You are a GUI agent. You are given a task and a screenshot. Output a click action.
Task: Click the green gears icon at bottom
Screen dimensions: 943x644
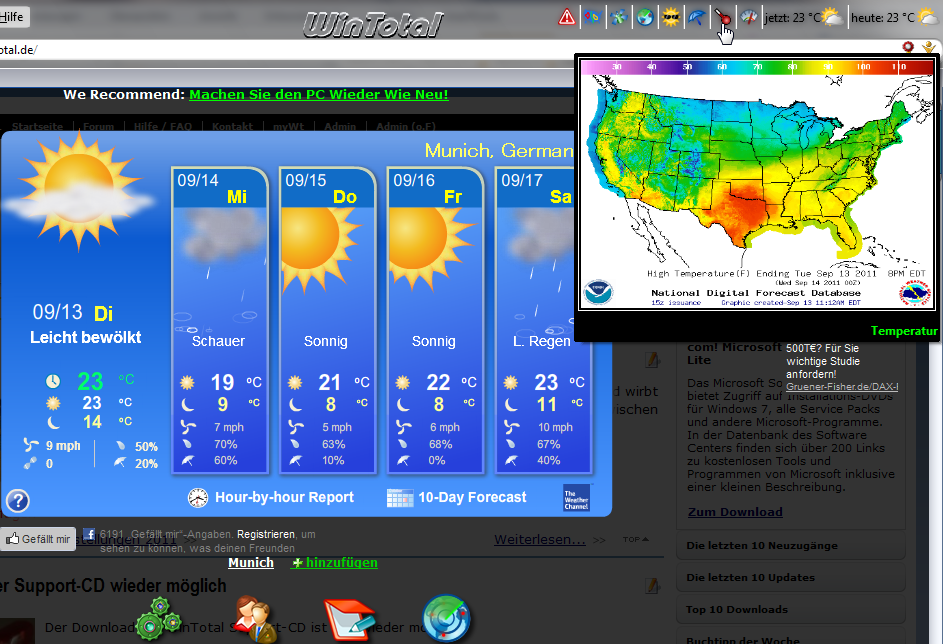click(x=159, y=619)
